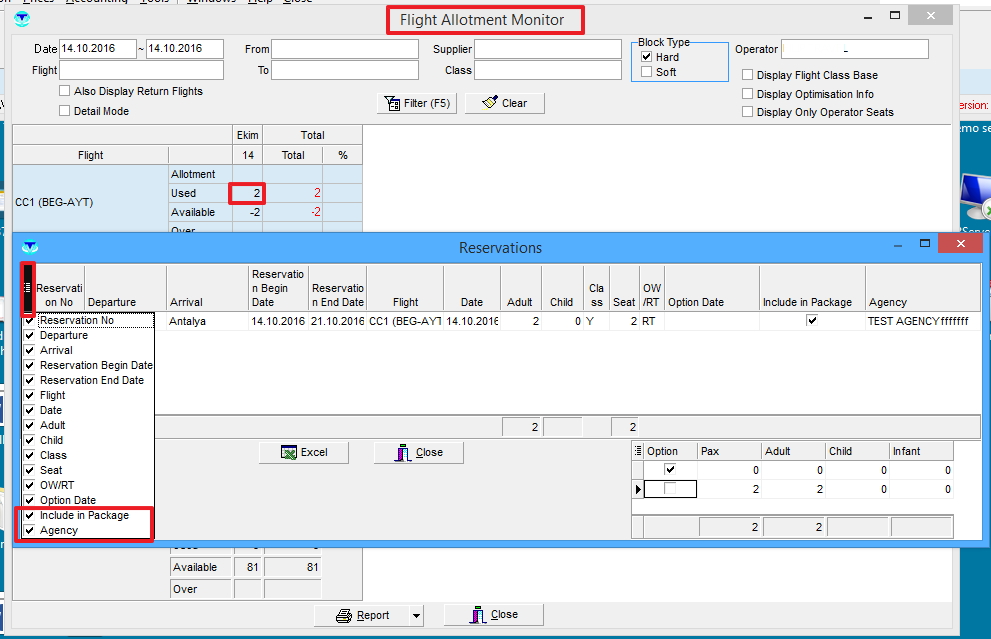
Task: Click the Excel export button
Action: (x=304, y=452)
